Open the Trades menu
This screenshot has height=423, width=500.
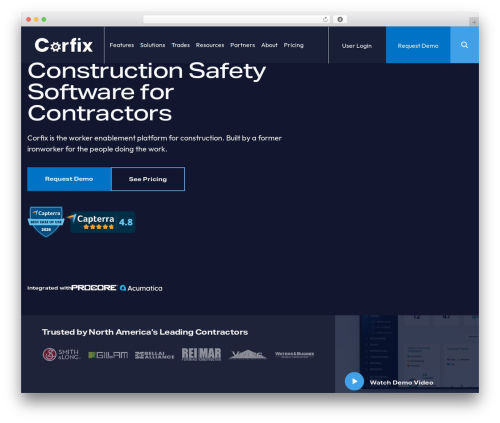(180, 45)
